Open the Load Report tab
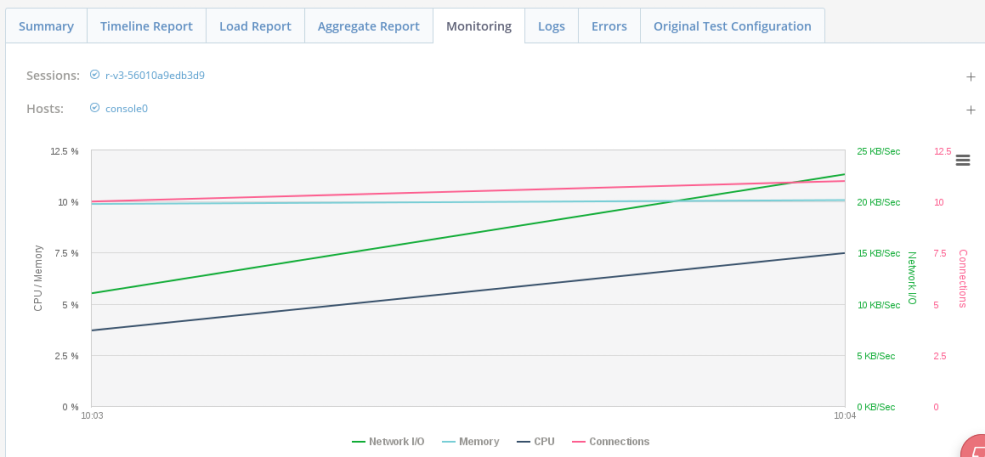985x457 pixels. tap(255, 26)
